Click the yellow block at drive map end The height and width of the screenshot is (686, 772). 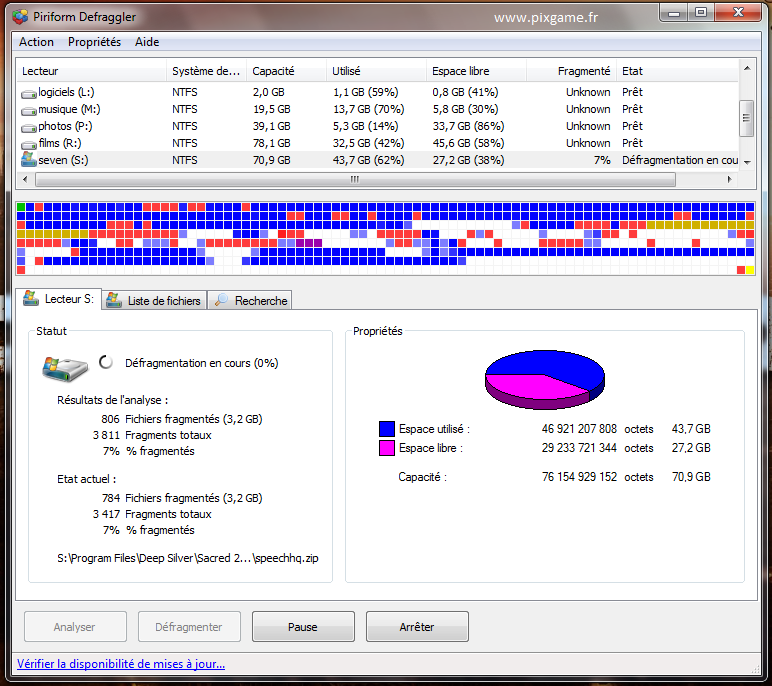point(750,270)
